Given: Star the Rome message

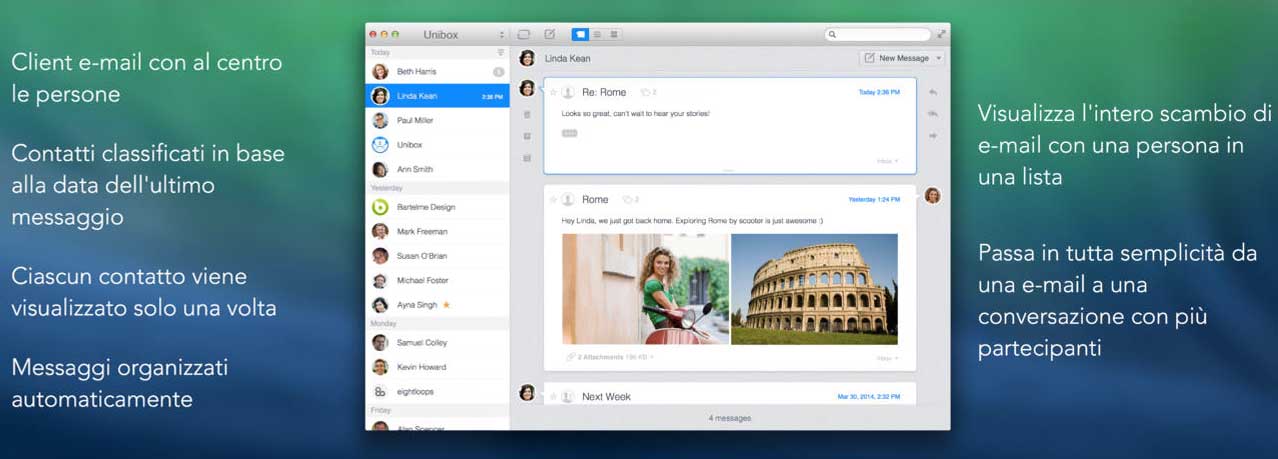Looking at the screenshot, I should tap(553, 200).
